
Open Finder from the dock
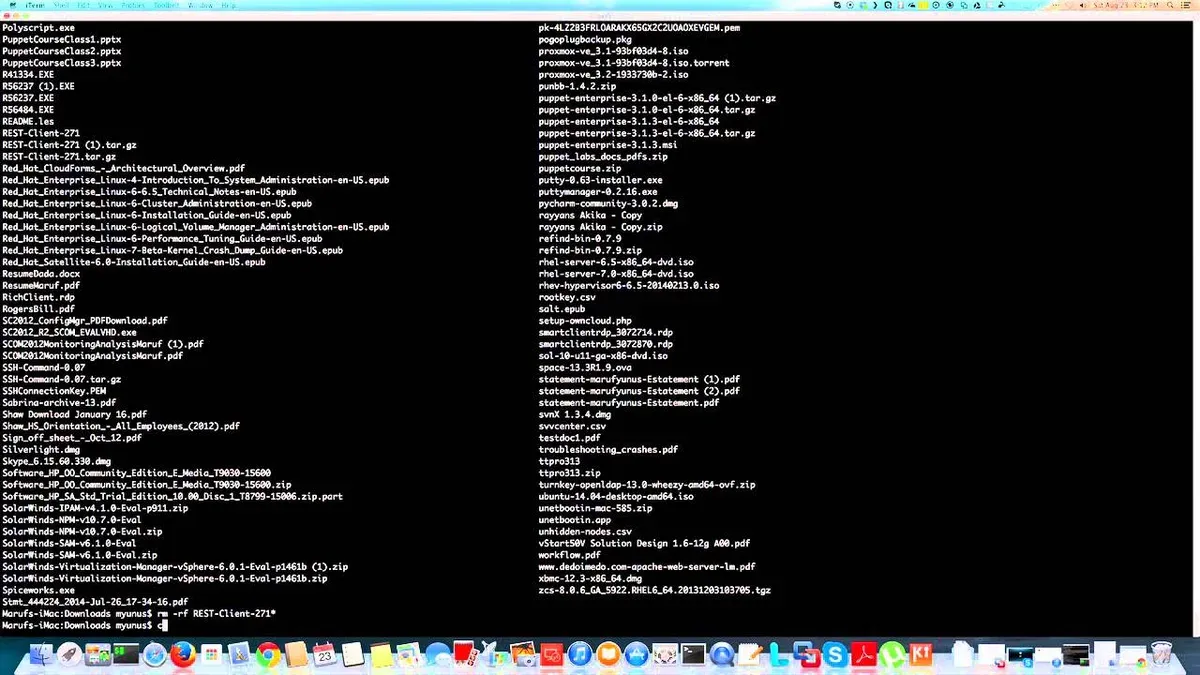pos(41,655)
